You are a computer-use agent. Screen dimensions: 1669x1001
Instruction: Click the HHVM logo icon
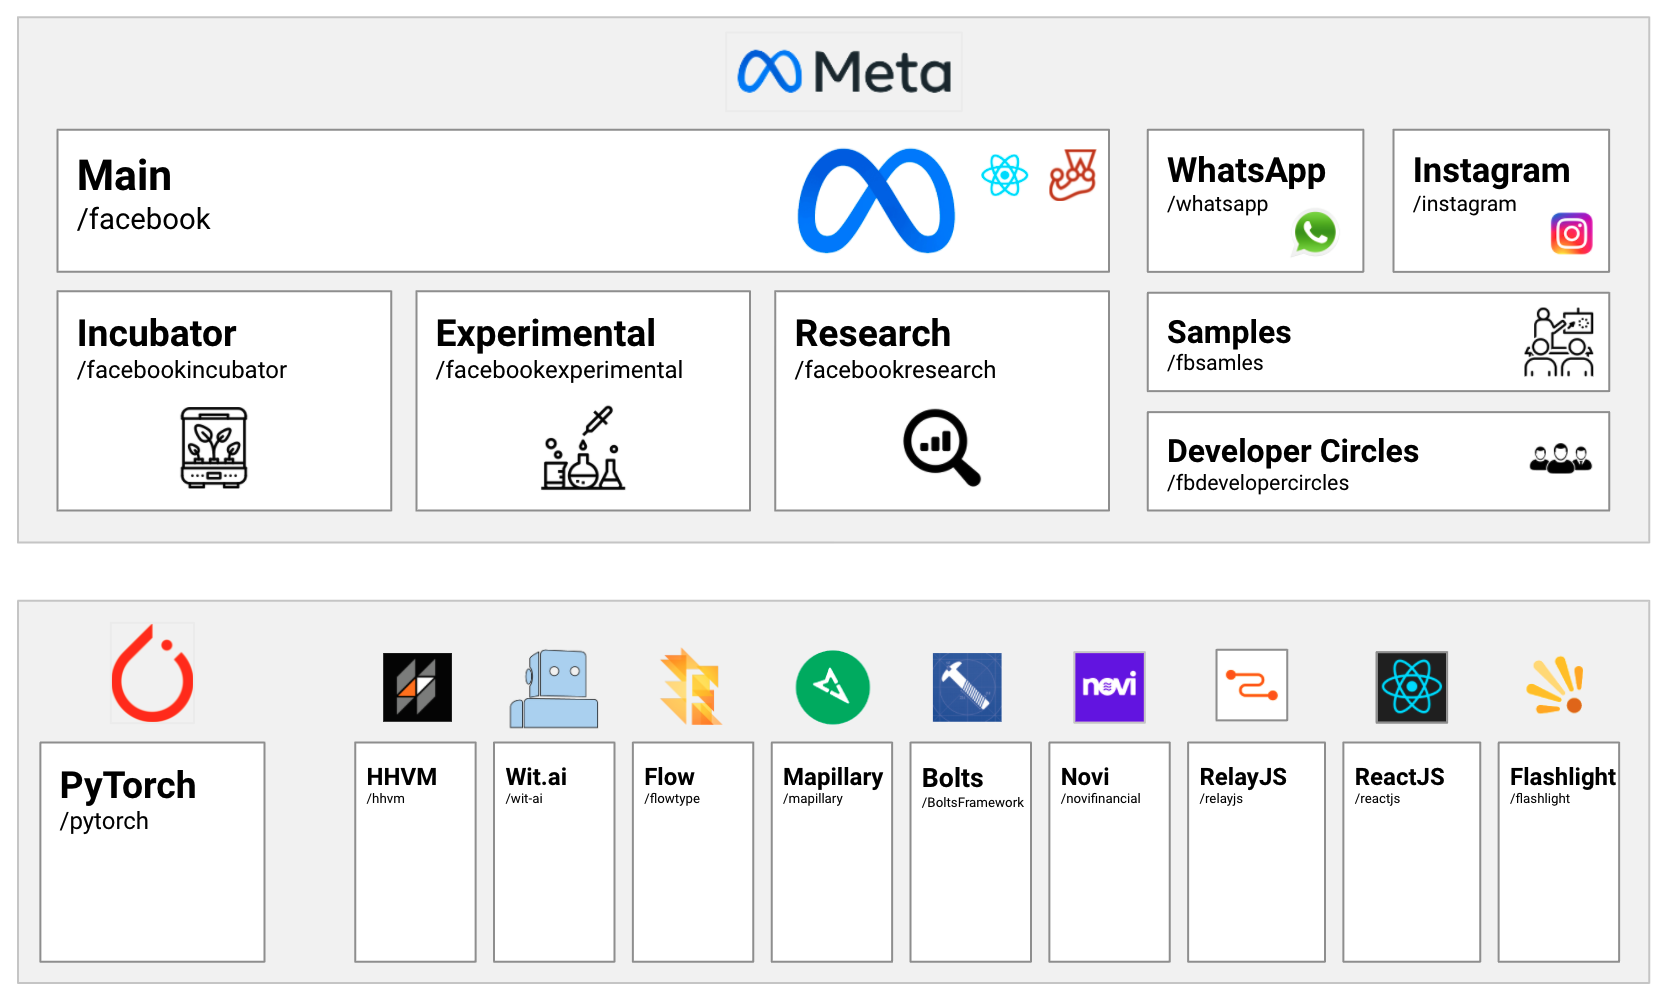tap(417, 687)
